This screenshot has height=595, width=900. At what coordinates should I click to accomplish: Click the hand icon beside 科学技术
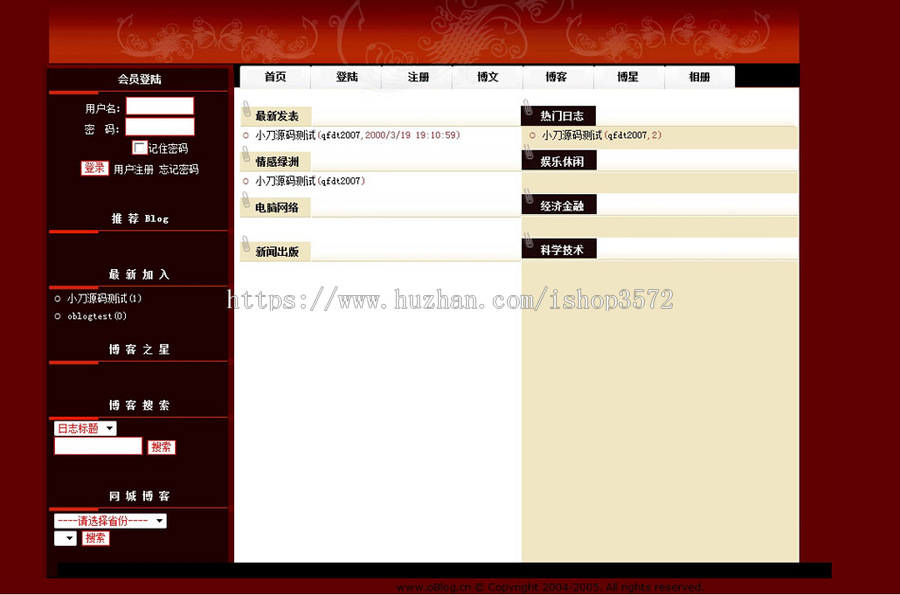[527, 243]
